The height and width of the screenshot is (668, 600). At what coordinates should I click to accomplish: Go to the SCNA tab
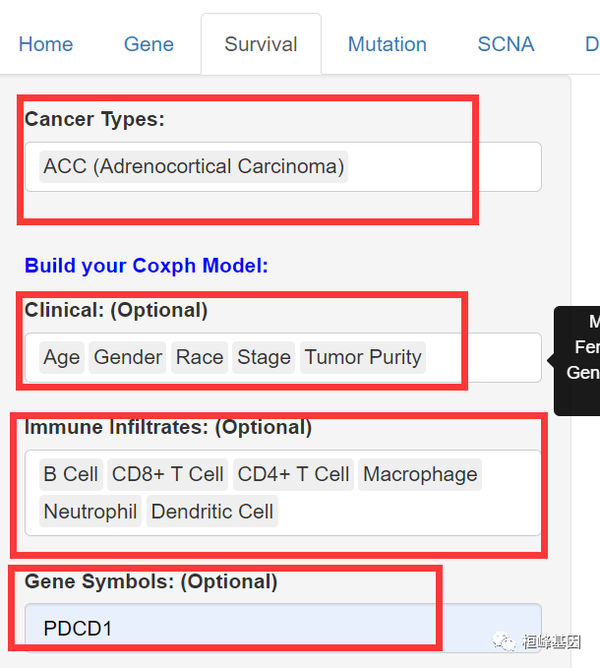pyautogui.click(x=506, y=44)
